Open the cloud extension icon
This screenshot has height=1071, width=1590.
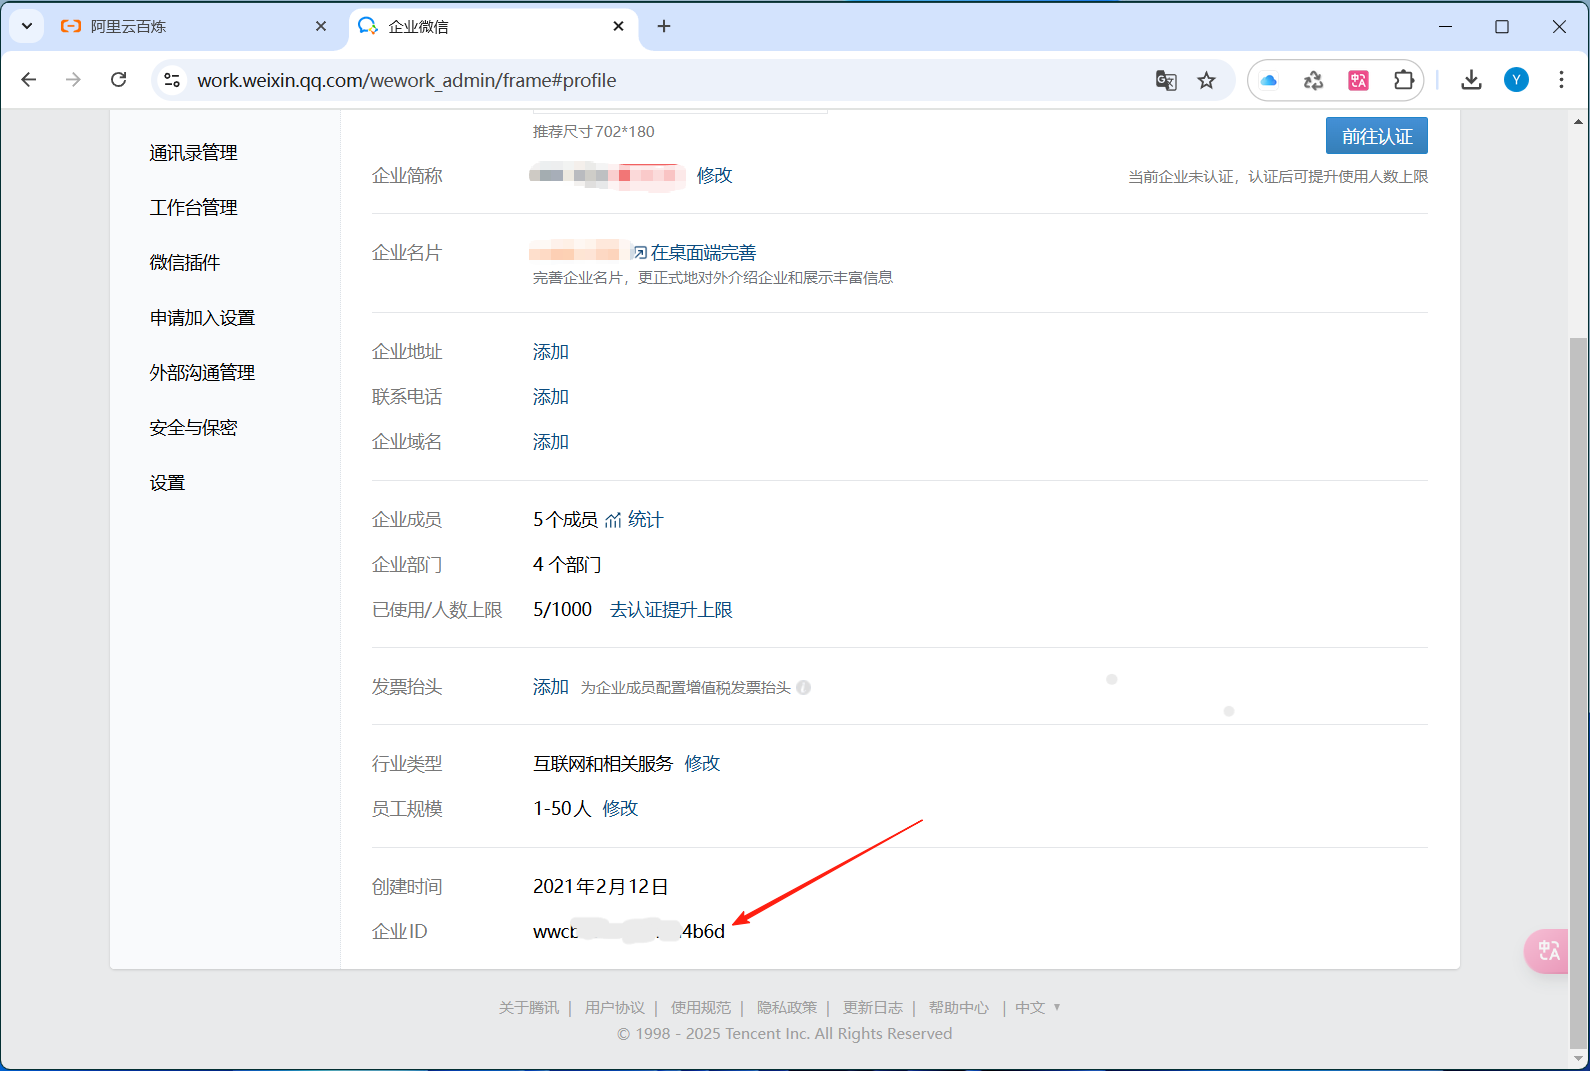click(x=1269, y=80)
